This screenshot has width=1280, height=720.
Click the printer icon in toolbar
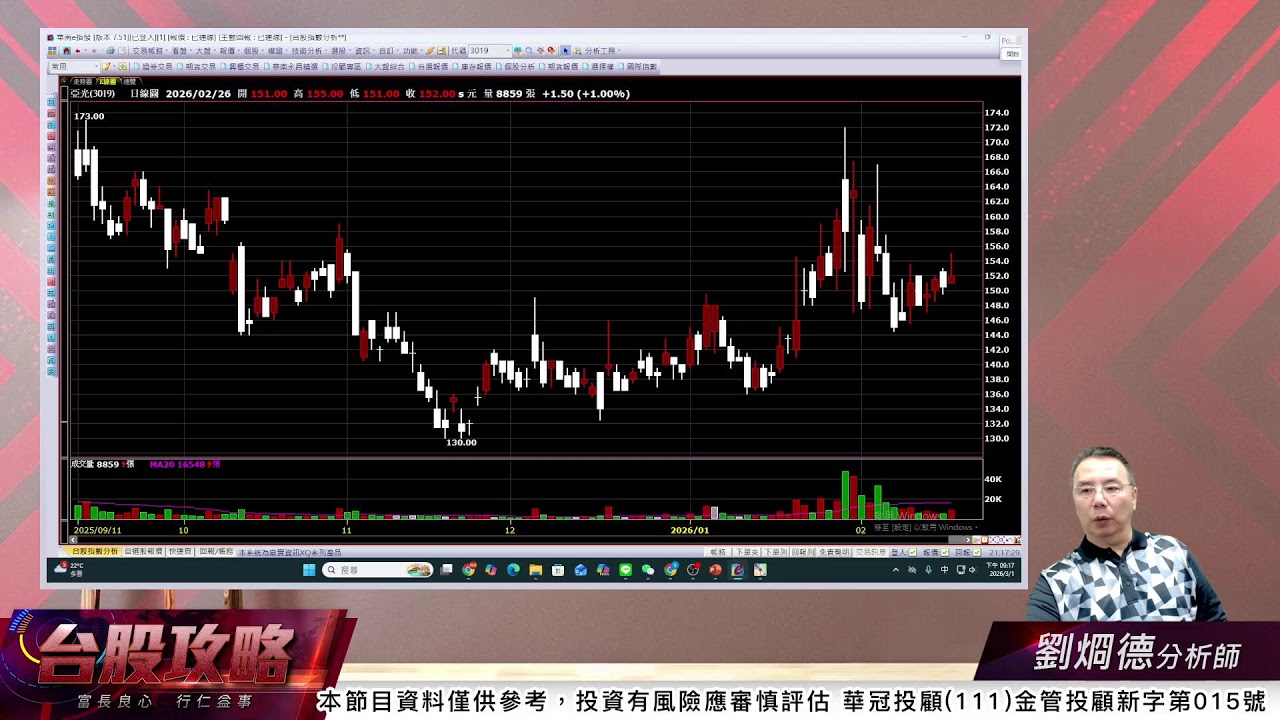click(x=110, y=50)
